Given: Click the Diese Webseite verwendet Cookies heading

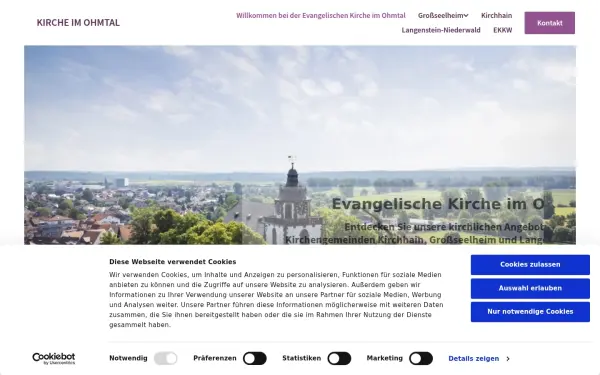Looking at the screenshot, I should [x=173, y=262].
